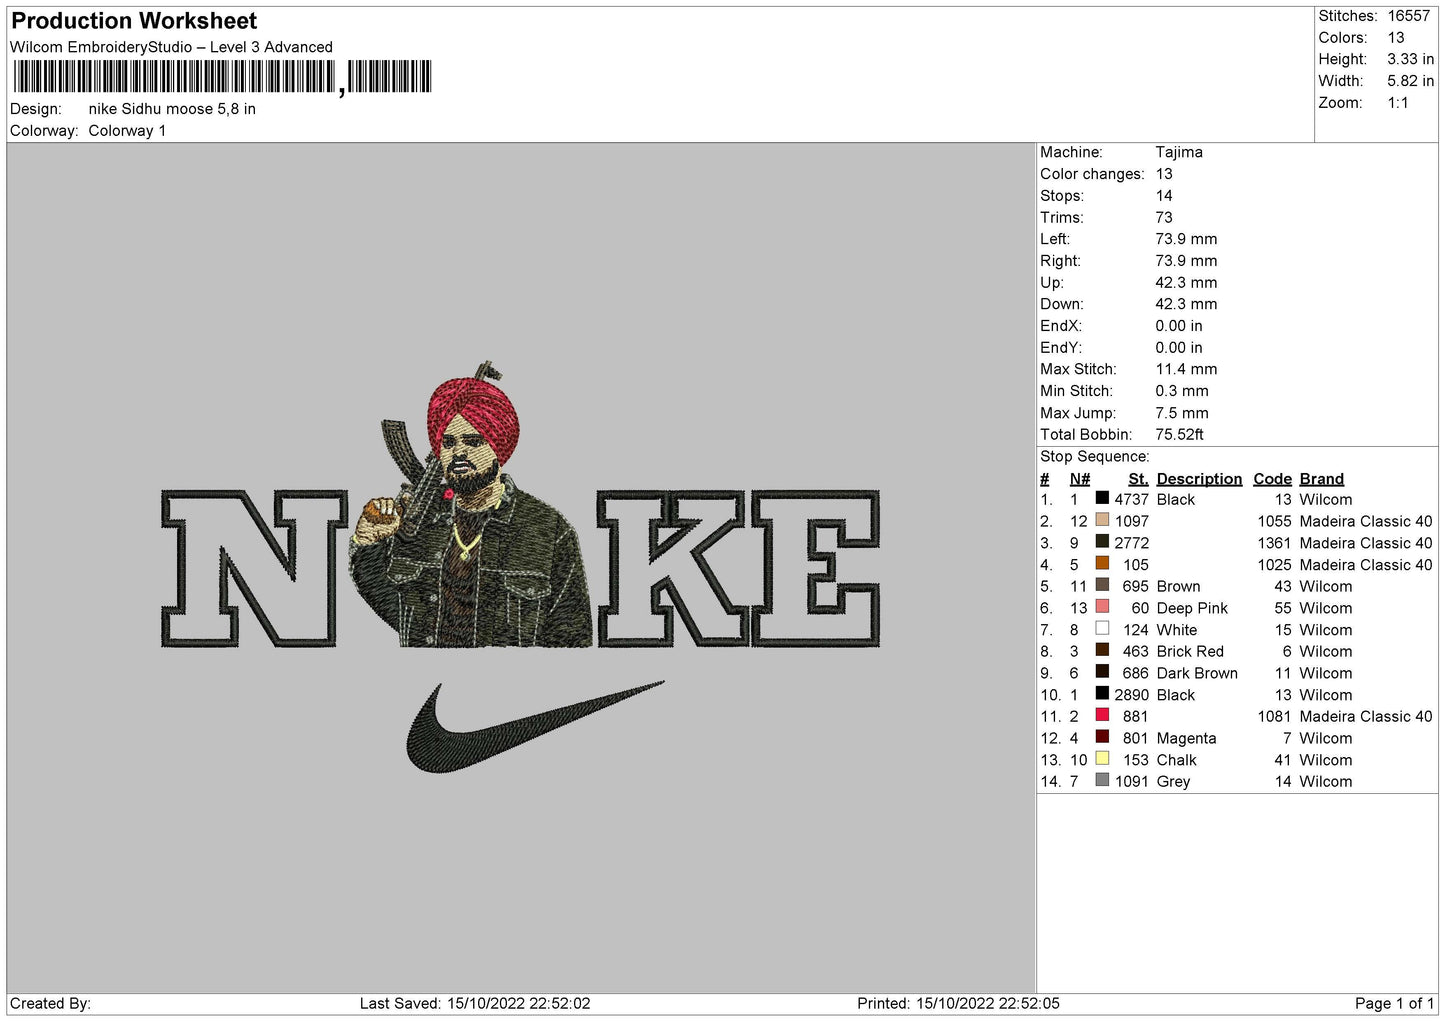
Task: Click the Trims value '73'
Action: tap(1164, 217)
